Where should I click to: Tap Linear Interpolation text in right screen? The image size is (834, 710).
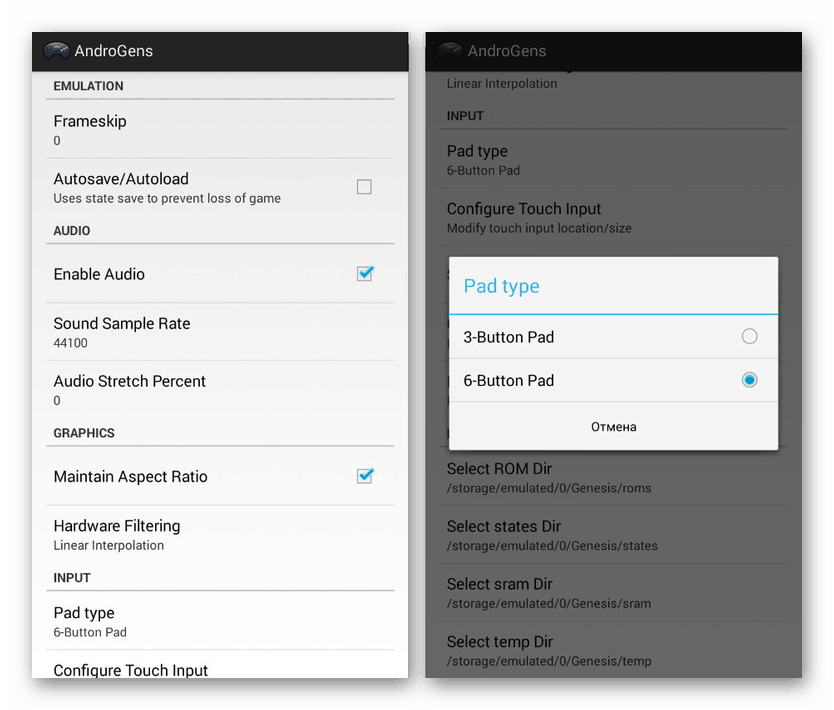(x=502, y=83)
